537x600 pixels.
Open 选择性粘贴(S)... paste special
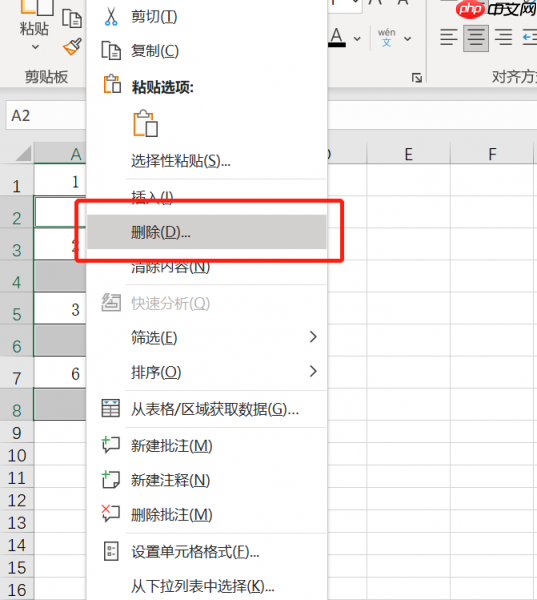pos(207,161)
